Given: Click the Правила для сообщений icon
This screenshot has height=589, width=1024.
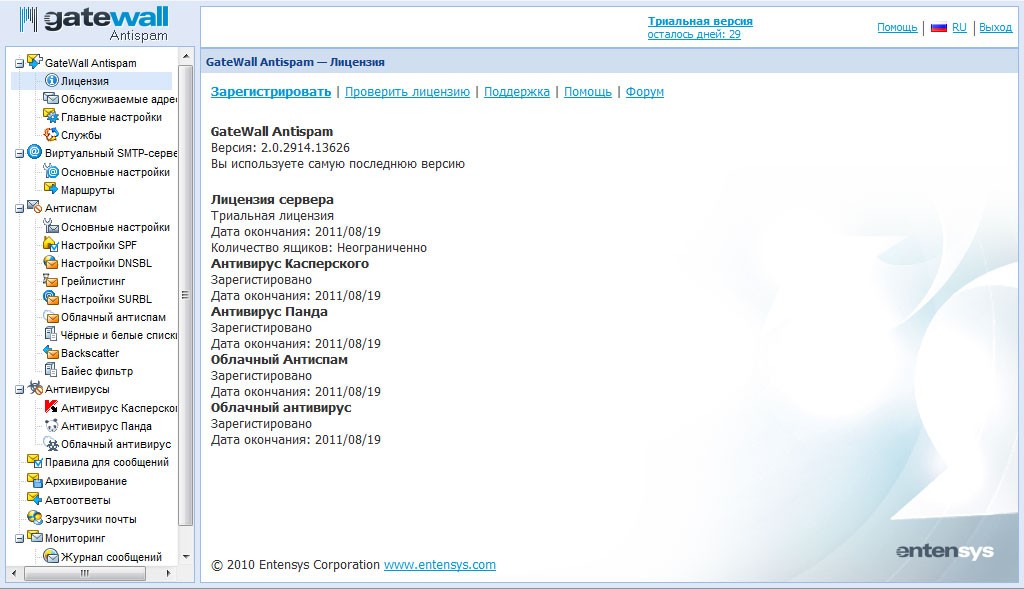Looking at the screenshot, I should pos(35,461).
